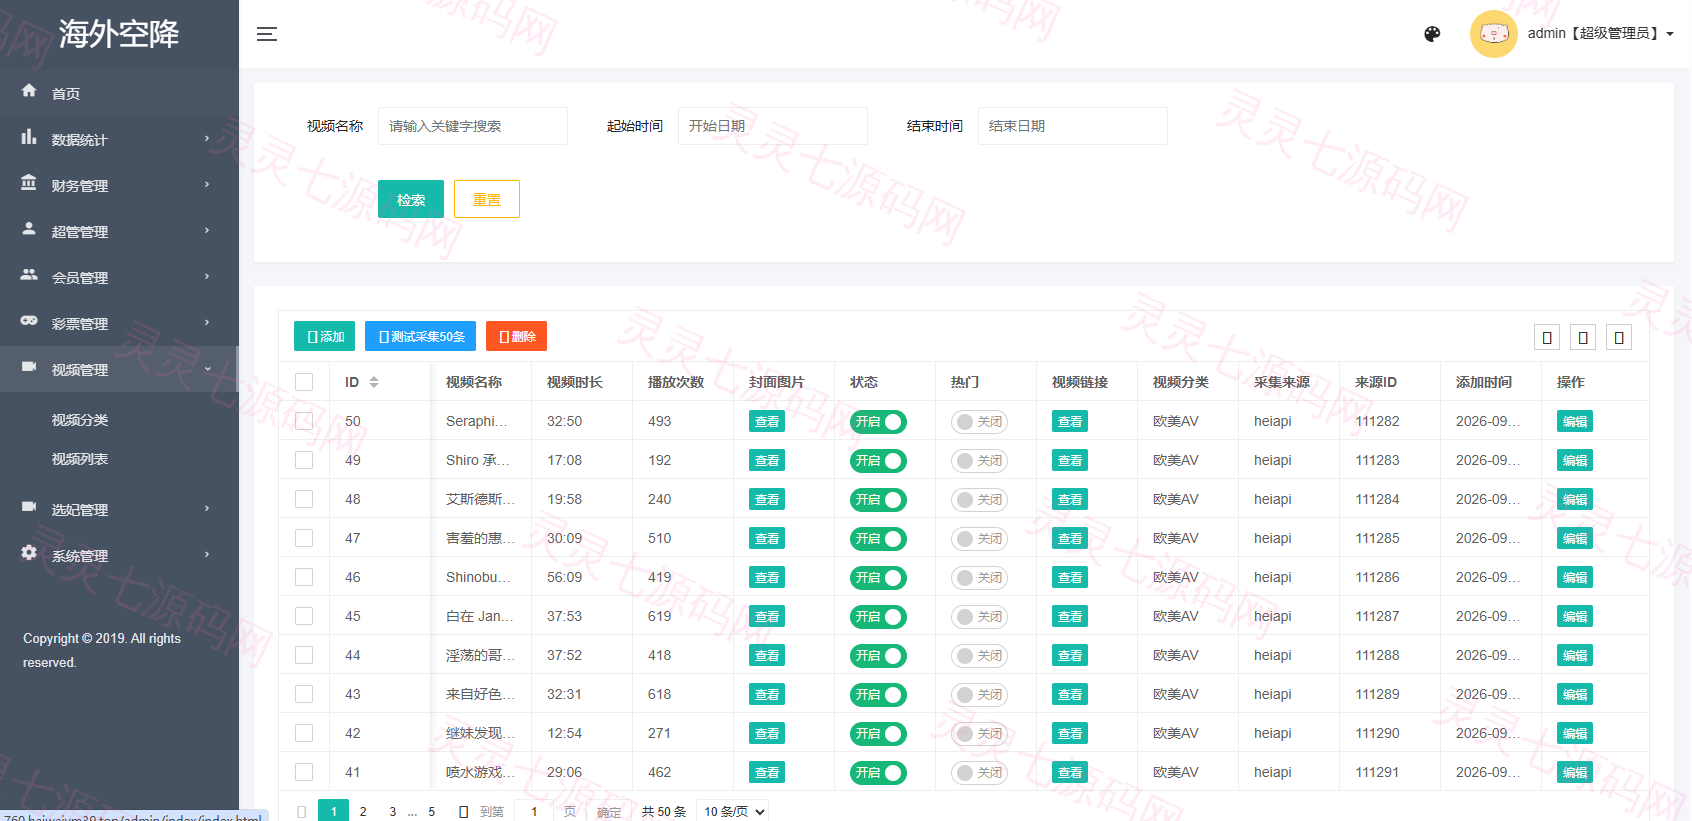Screen dimensions: 1692x821
Task: Open the 视频列表 submenu item
Action: pos(80,459)
